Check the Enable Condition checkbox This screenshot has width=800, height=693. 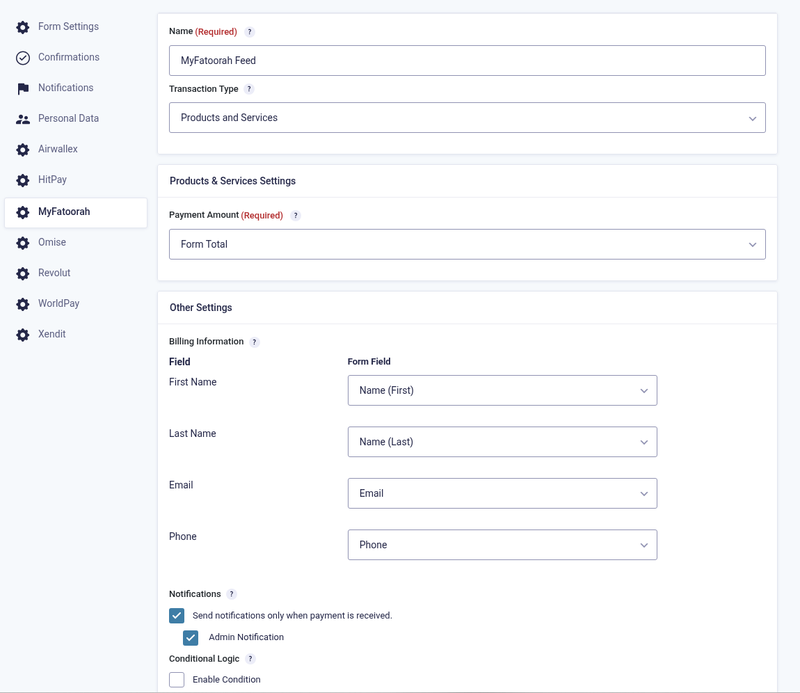[x=177, y=680]
